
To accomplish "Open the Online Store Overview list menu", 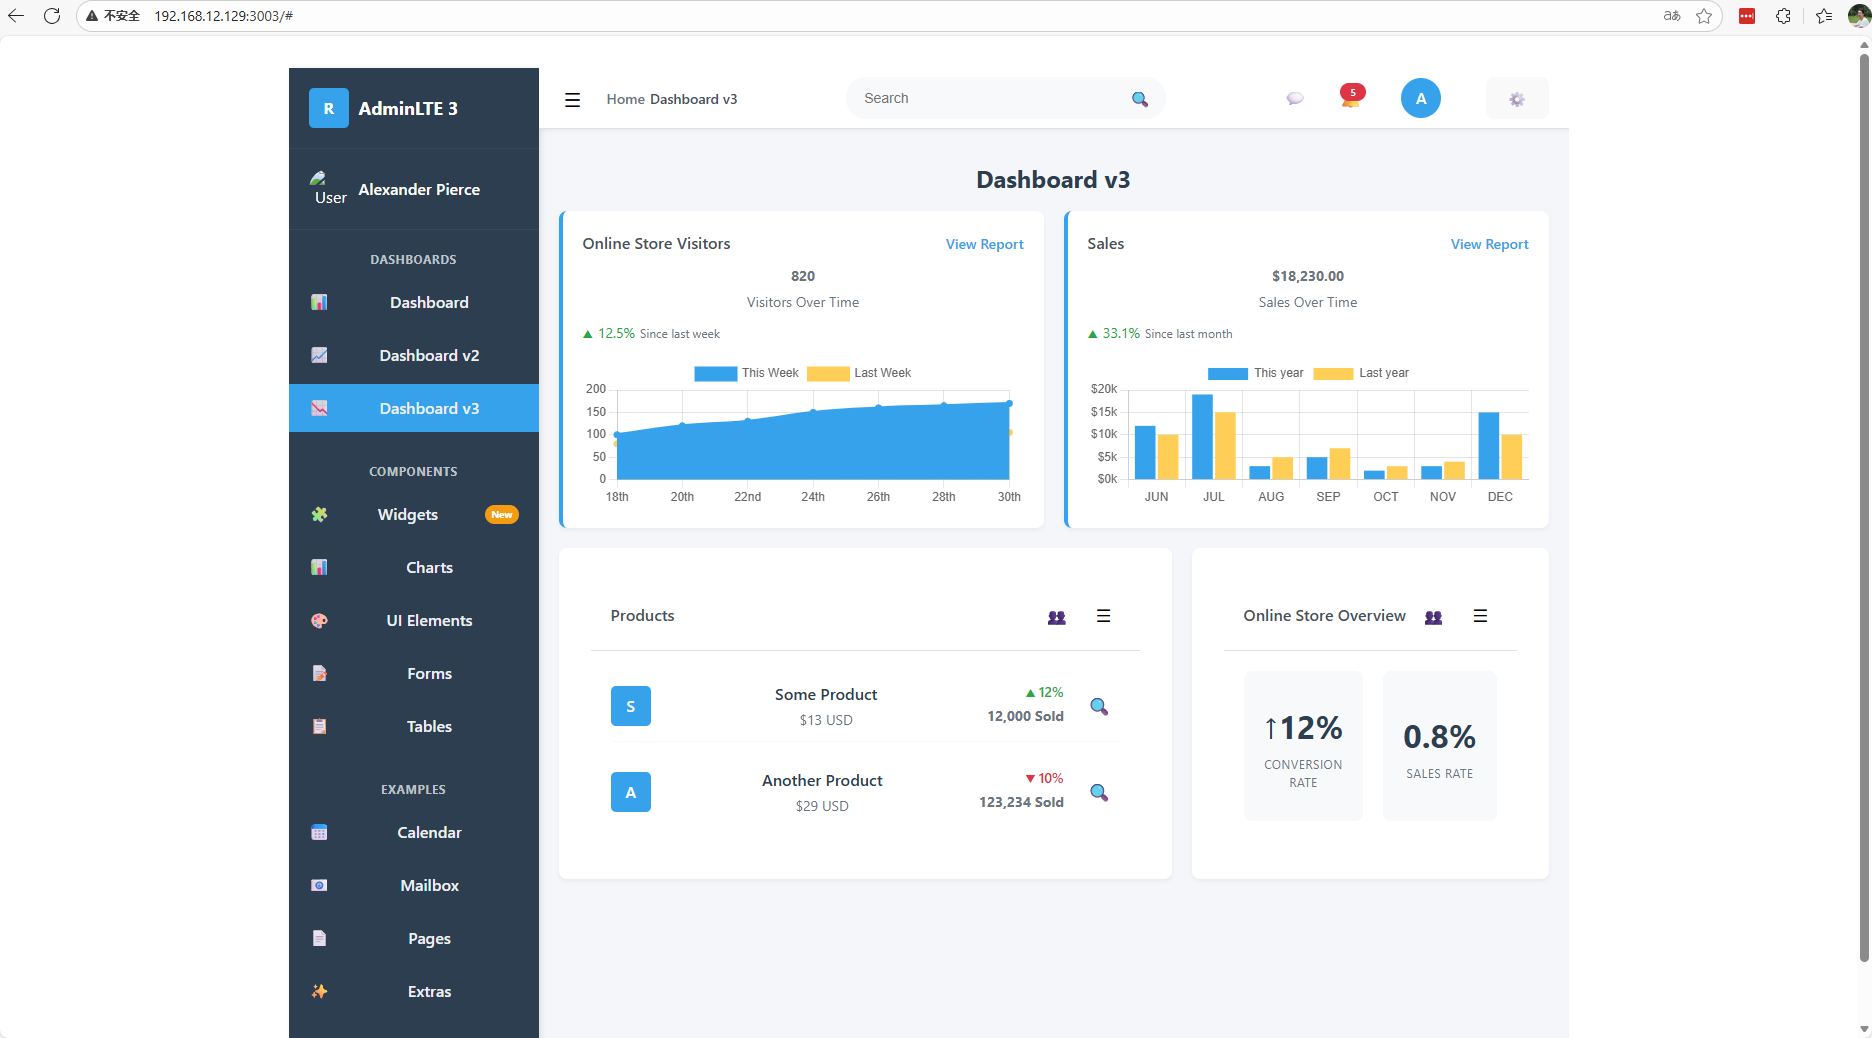I will coord(1480,616).
